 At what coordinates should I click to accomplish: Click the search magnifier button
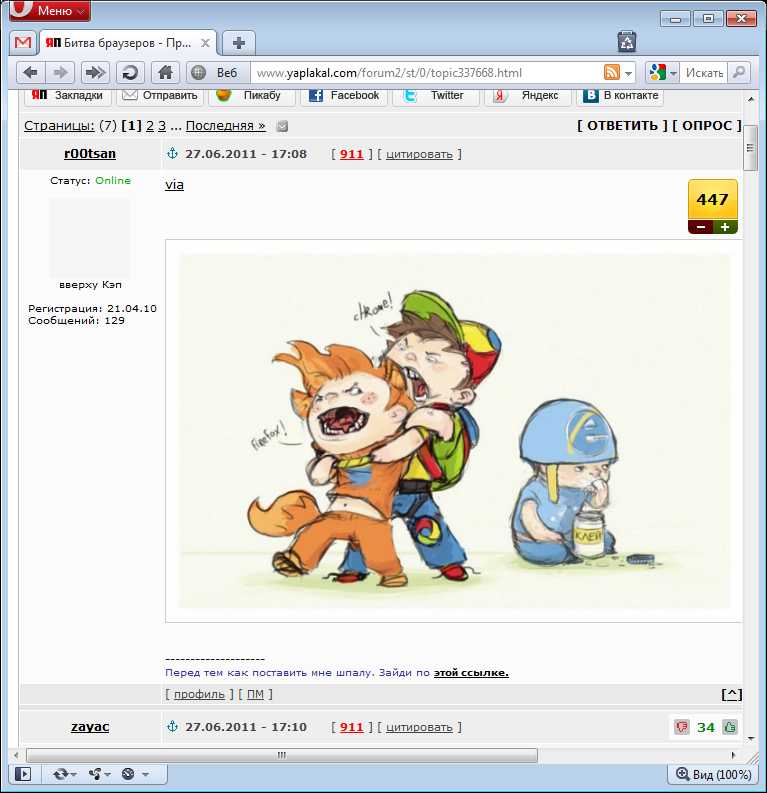(739, 73)
